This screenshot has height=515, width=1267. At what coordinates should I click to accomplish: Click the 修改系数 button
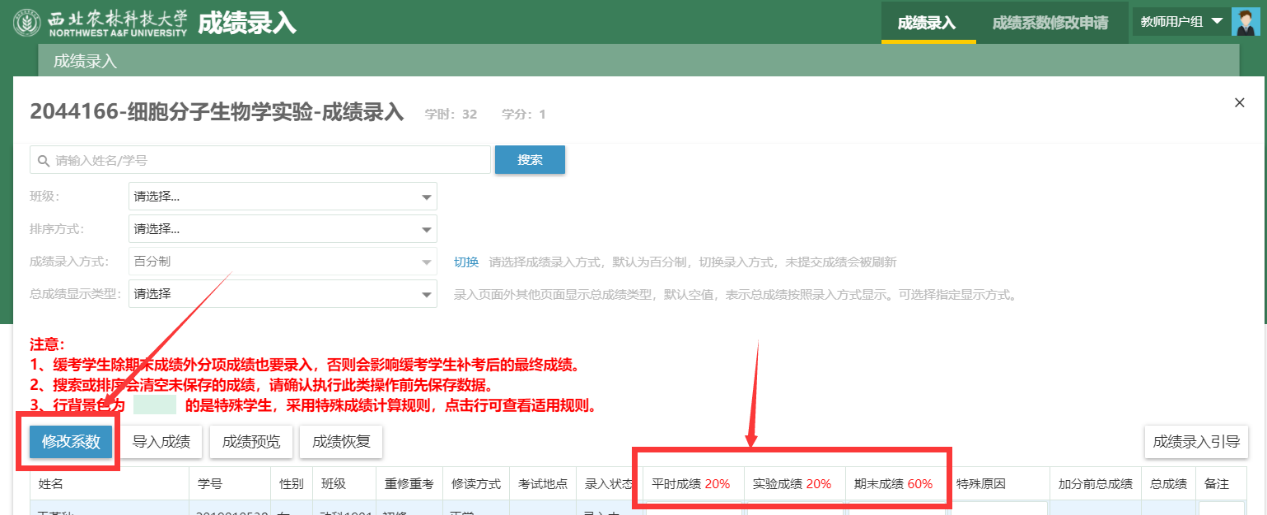click(x=71, y=442)
